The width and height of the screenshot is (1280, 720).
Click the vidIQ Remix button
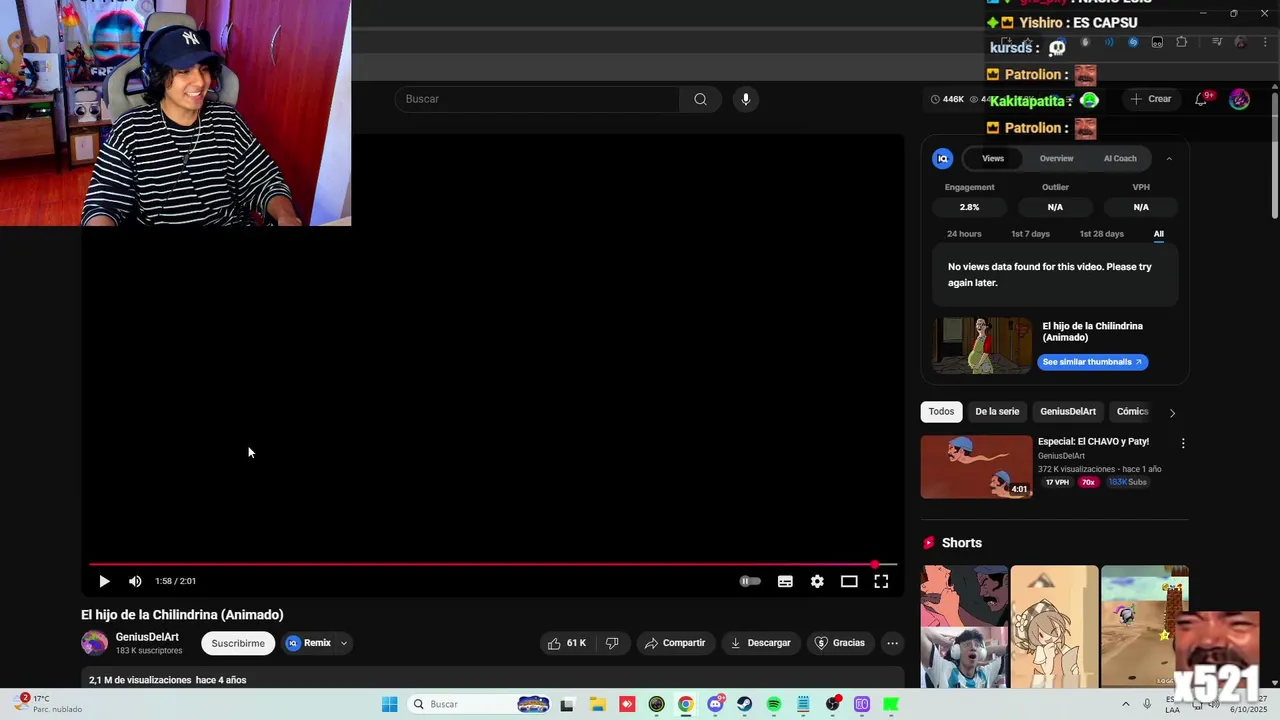(x=309, y=643)
